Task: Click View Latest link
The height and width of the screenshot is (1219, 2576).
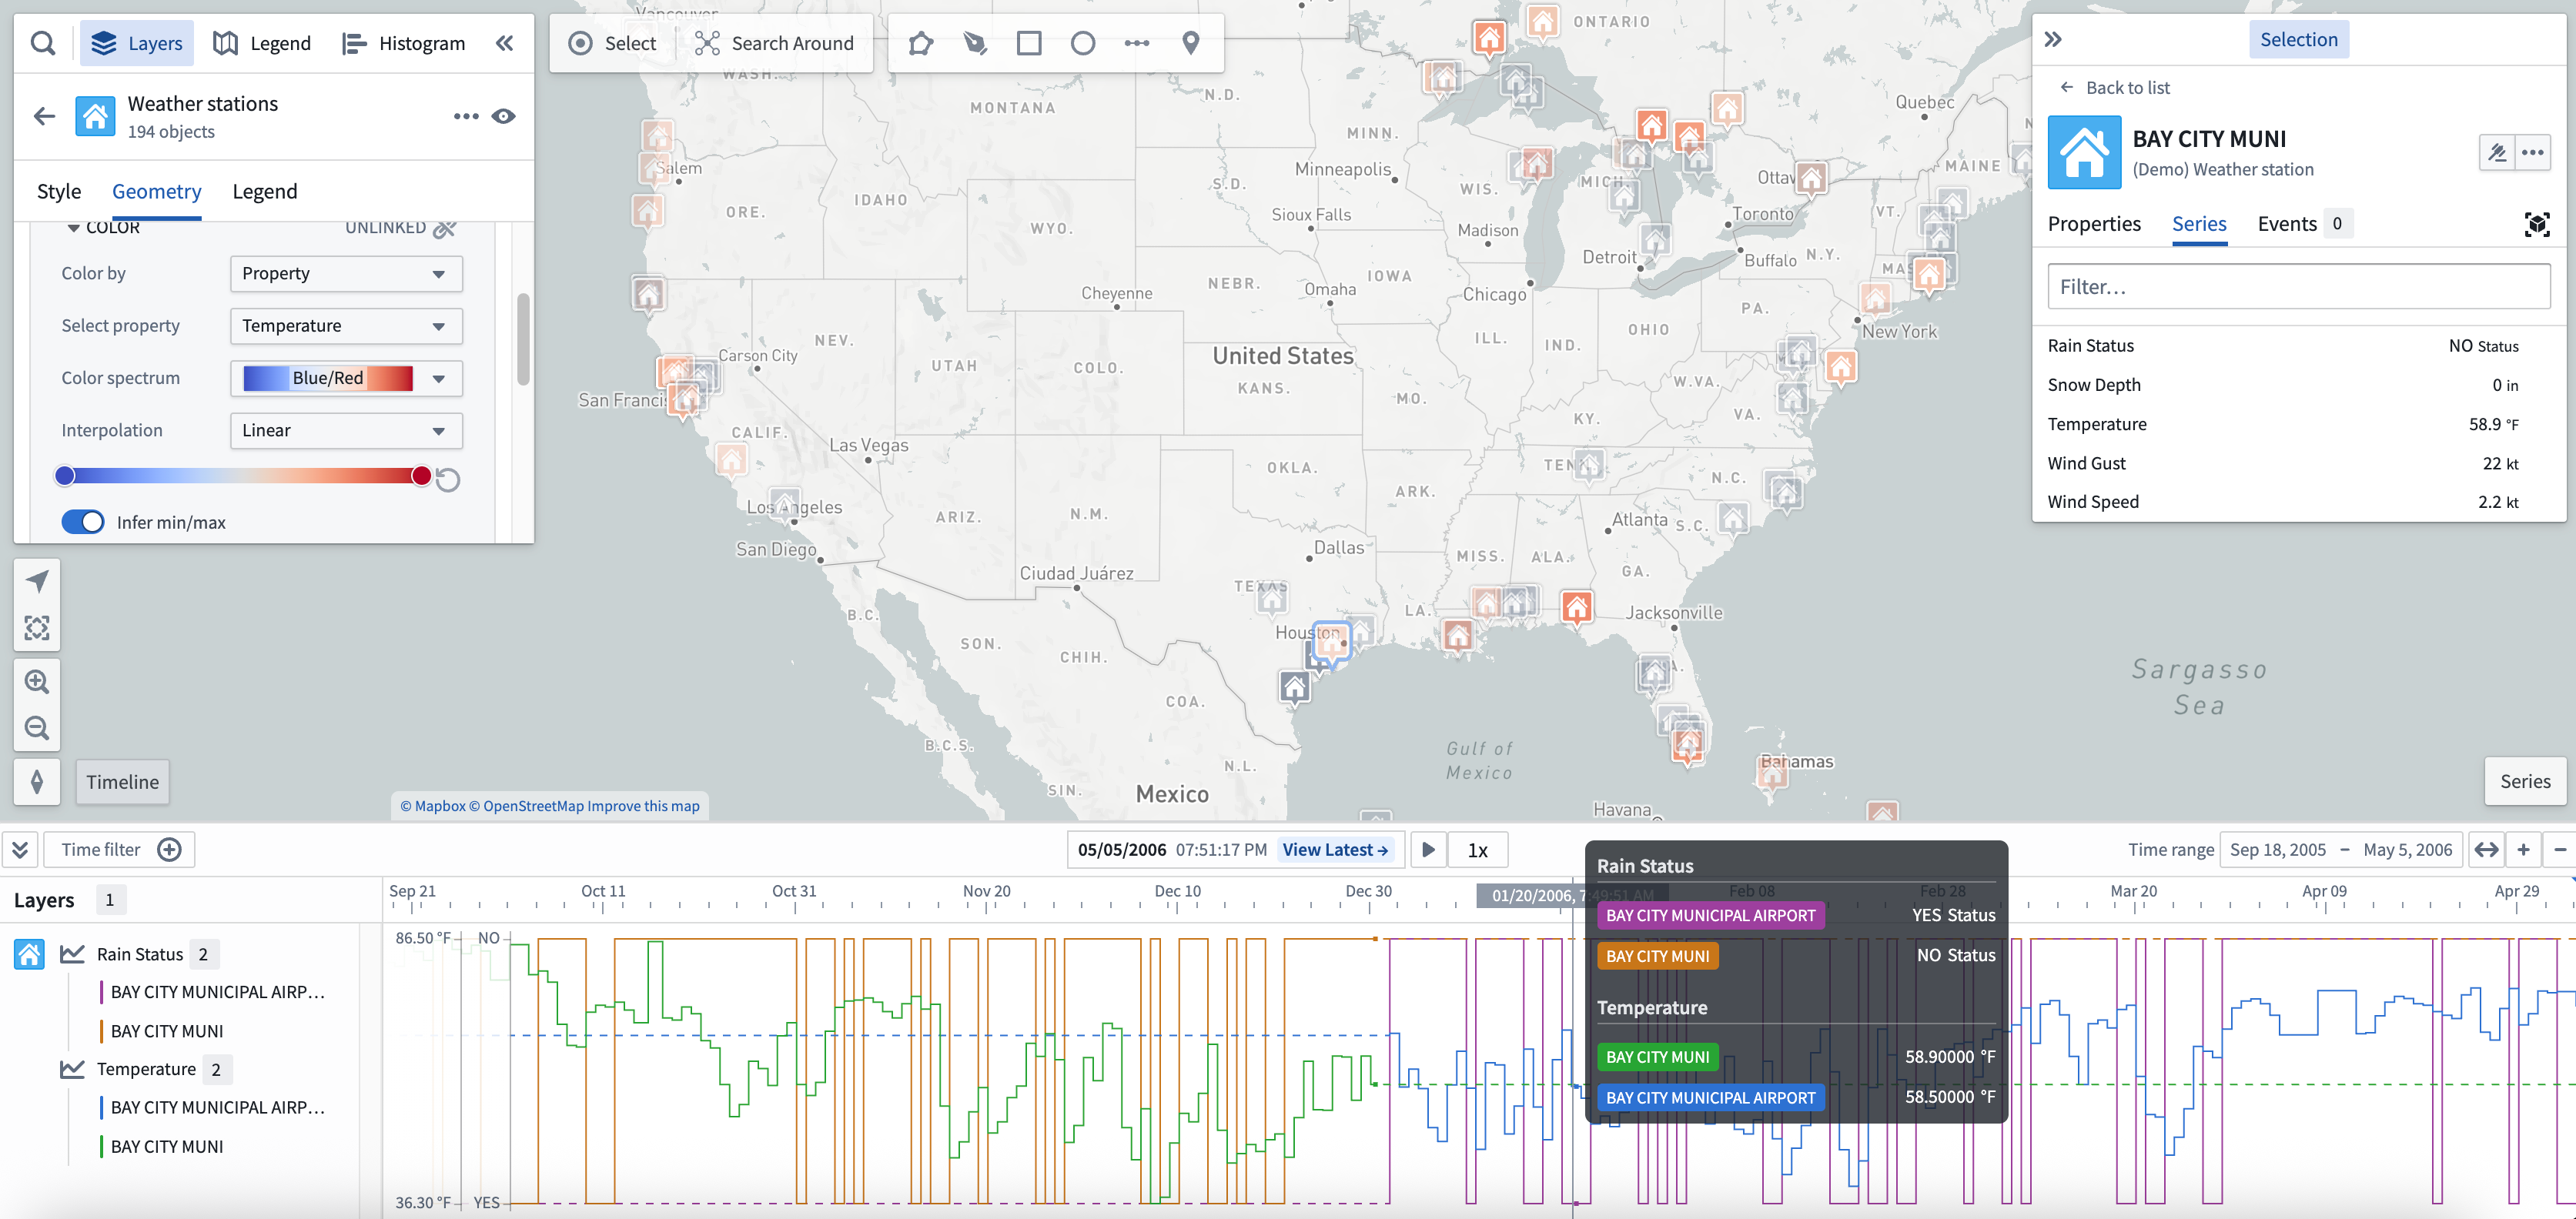Action: pyautogui.click(x=1335, y=850)
